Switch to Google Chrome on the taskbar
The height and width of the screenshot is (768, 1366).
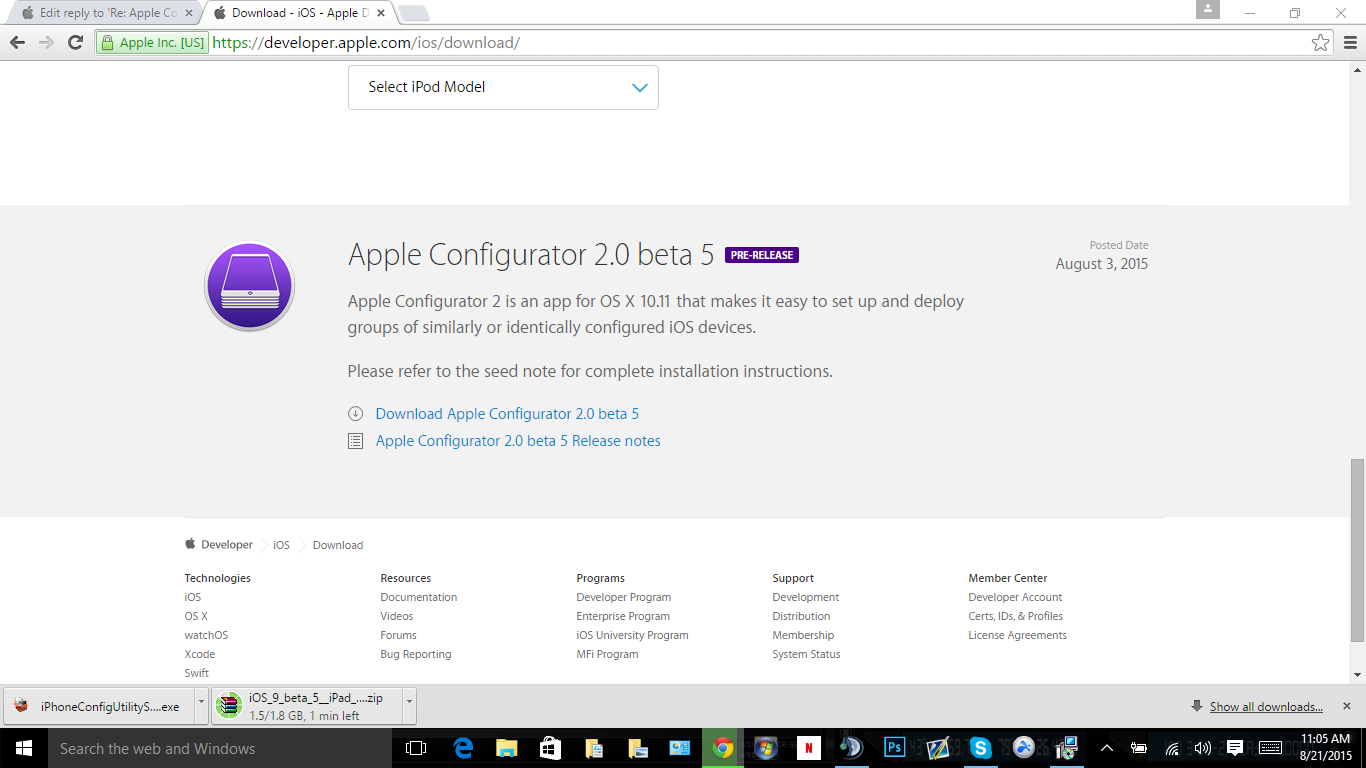(x=723, y=748)
